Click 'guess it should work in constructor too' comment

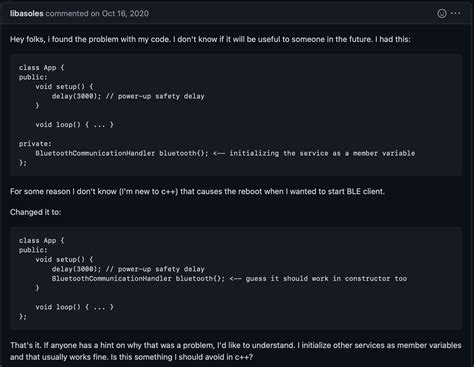(326, 279)
